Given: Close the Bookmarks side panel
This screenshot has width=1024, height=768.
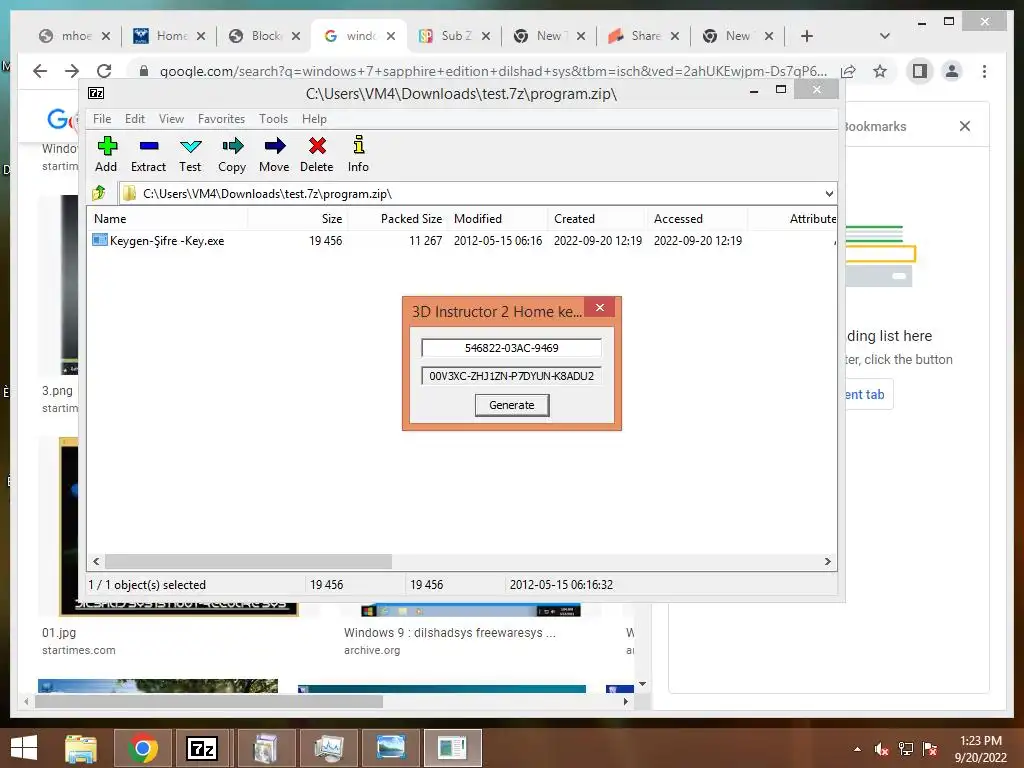Looking at the screenshot, I should pyautogui.click(x=965, y=126).
